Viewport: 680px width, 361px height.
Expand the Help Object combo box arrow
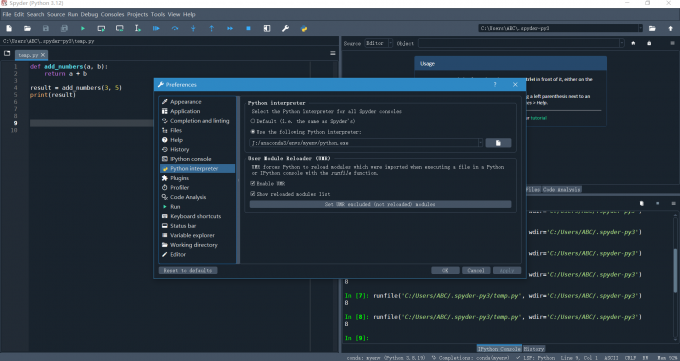click(621, 43)
